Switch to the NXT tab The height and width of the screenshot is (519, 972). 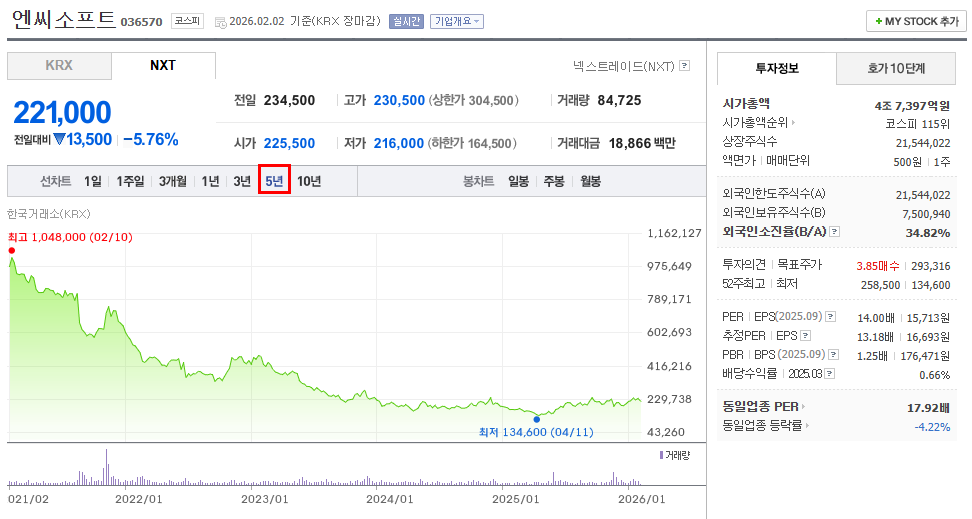click(x=163, y=66)
